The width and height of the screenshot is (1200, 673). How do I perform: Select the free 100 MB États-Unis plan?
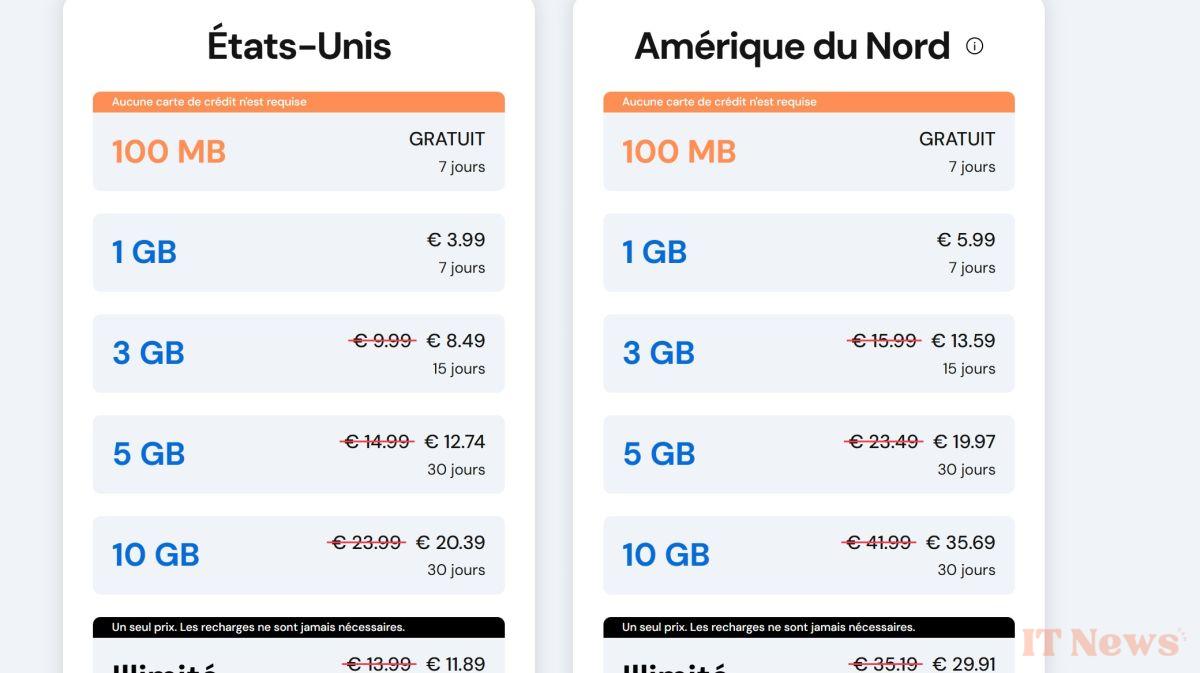[x=299, y=151]
